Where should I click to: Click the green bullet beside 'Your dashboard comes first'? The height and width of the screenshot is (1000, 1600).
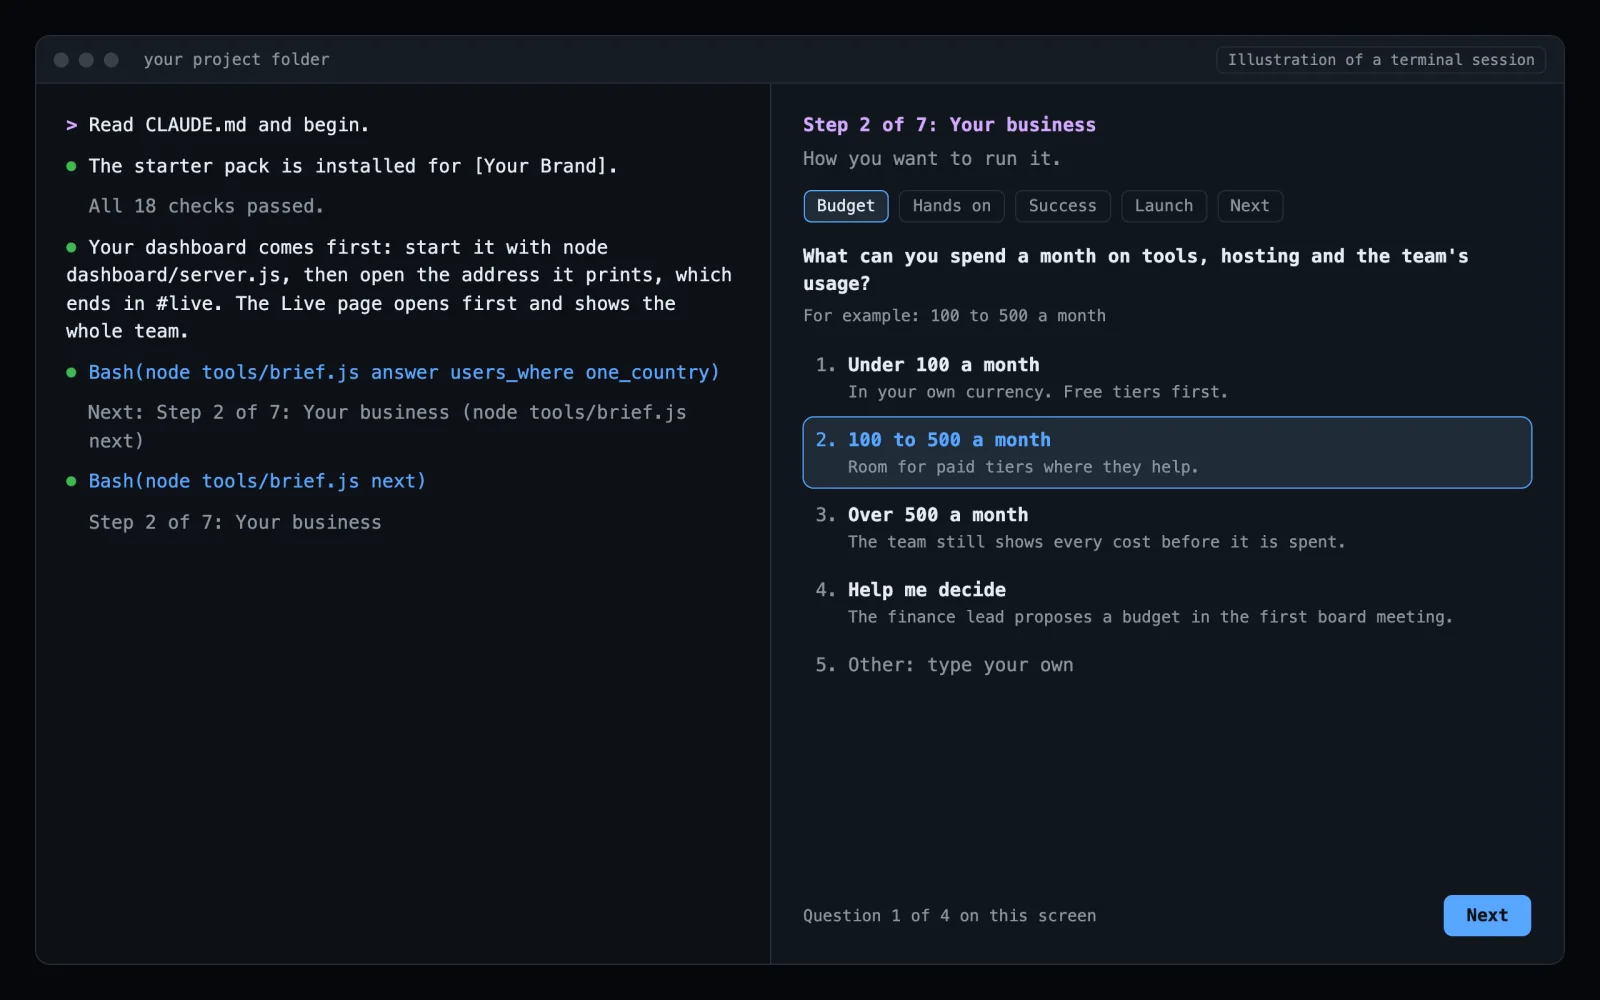[71, 247]
